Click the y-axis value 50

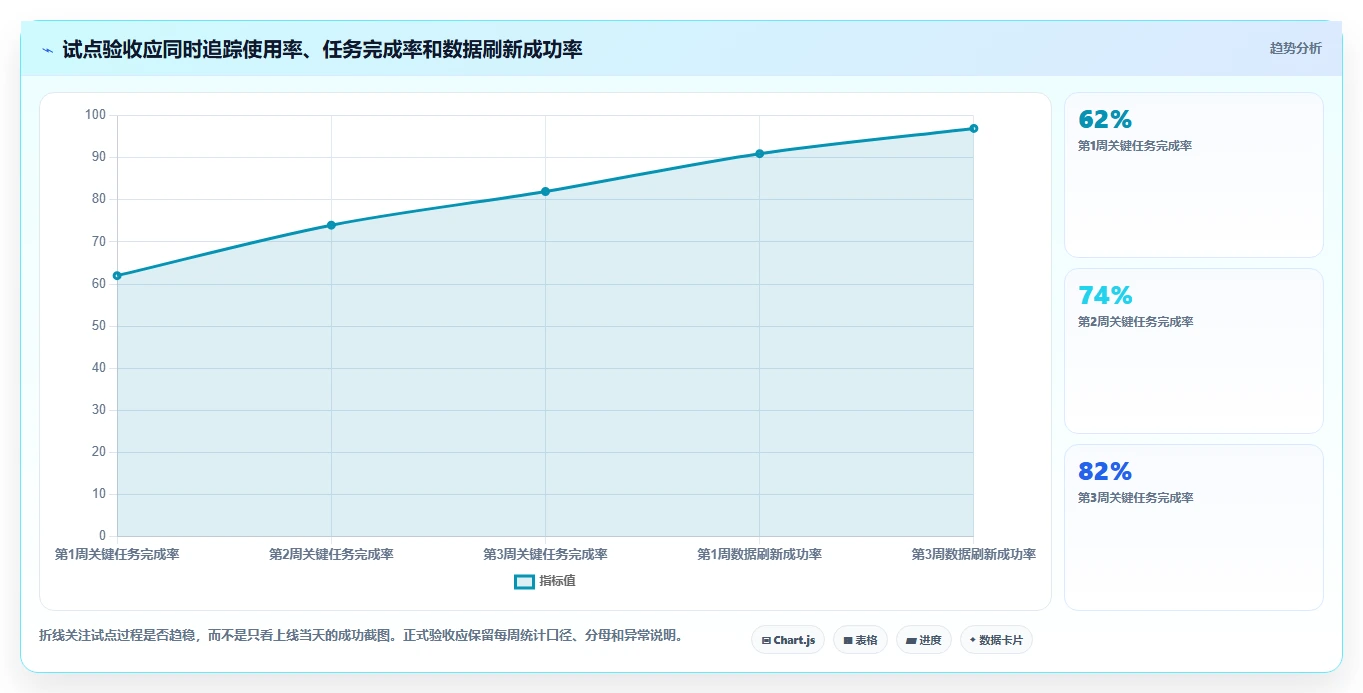click(x=98, y=326)
